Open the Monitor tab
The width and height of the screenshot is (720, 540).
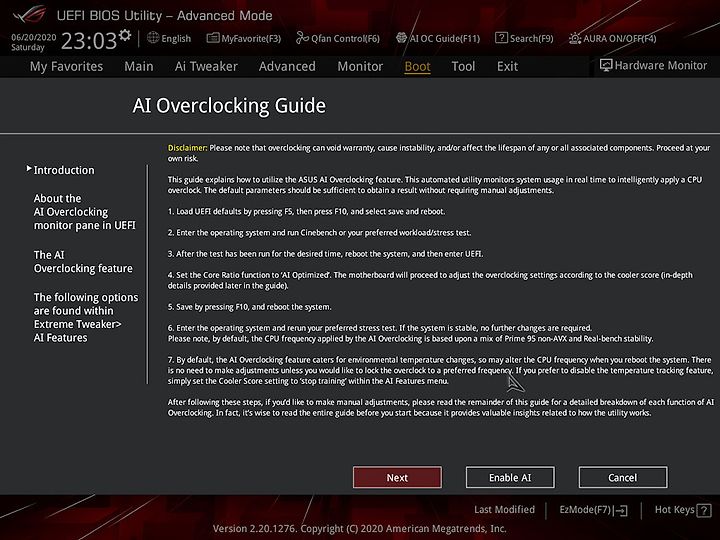click(360, 67)
